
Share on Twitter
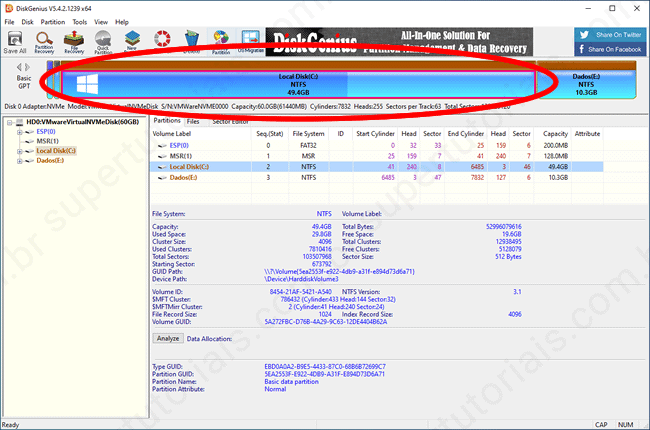coord(610,35)
